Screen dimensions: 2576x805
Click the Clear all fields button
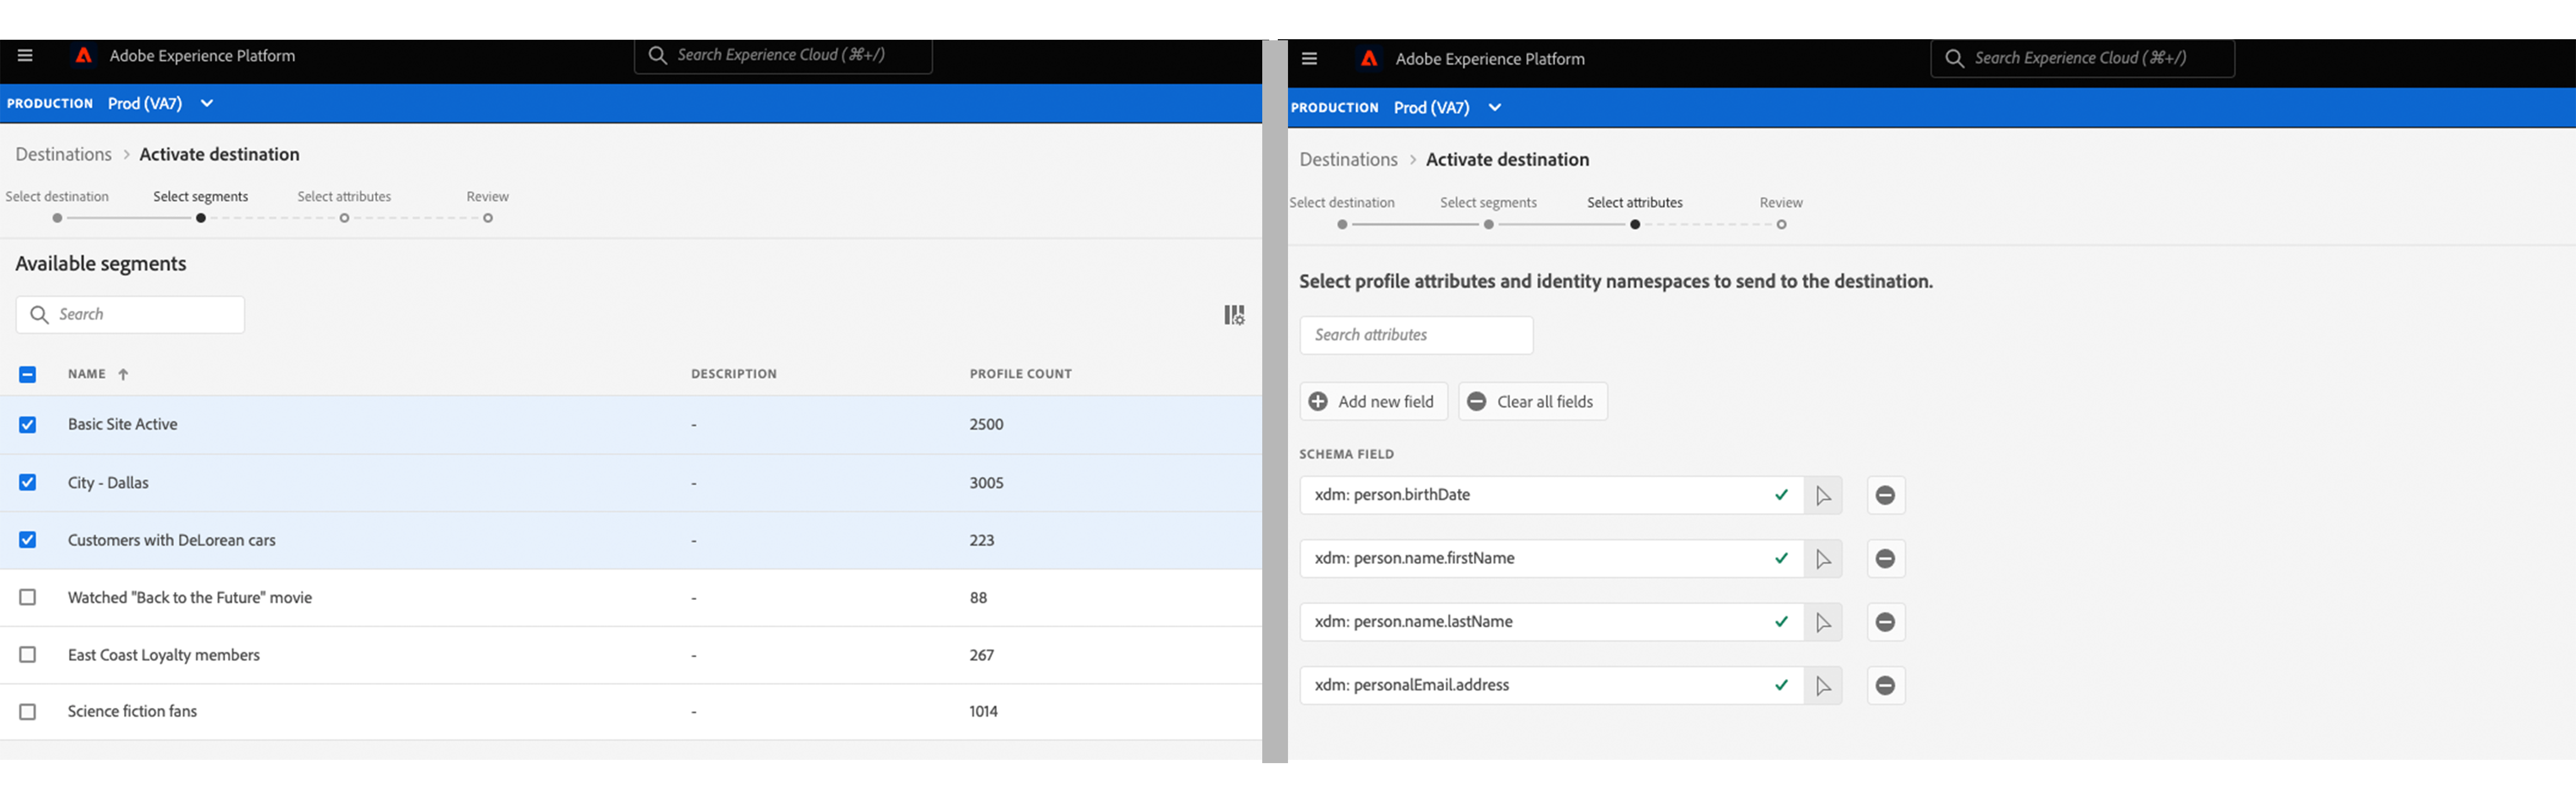point(1532,402)
